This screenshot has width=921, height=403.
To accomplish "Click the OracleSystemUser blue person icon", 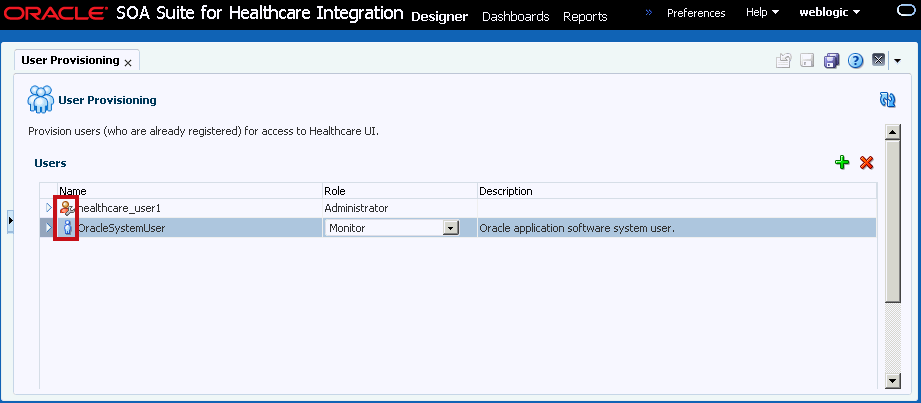I will [68, 228].
